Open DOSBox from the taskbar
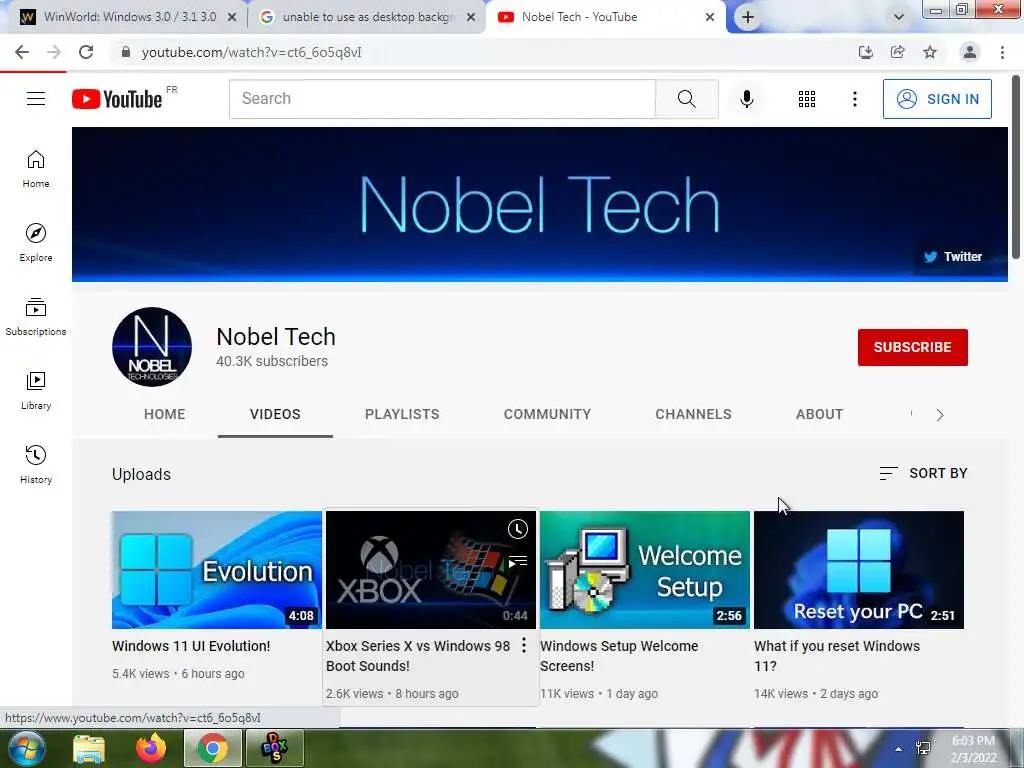This screenshot has width=1024, height=768. point(274,748)
